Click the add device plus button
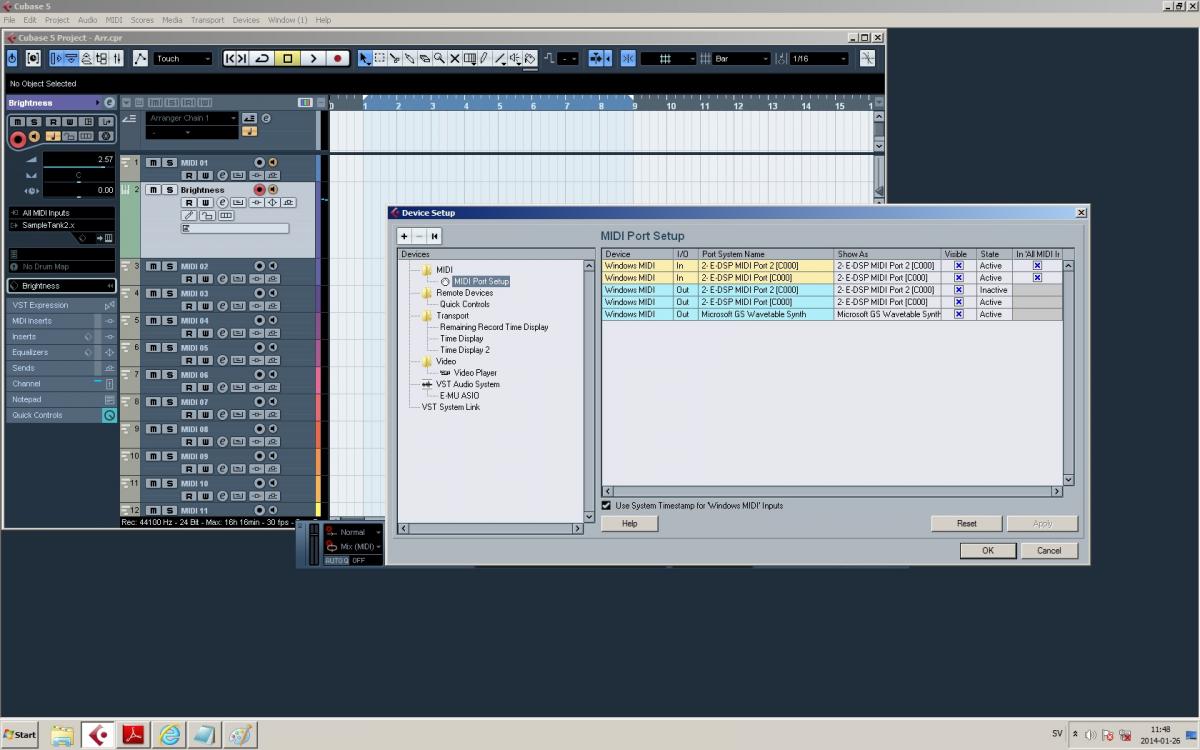 404,236
